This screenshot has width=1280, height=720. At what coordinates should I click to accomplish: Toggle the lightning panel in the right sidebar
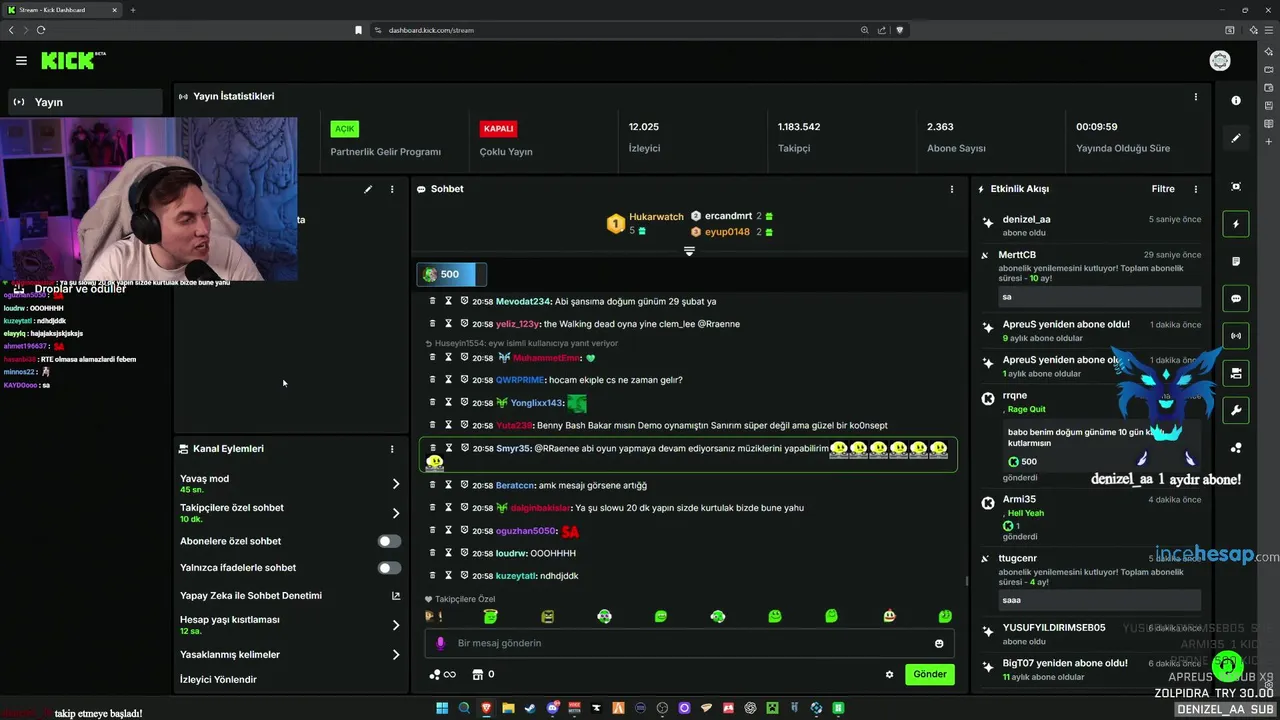(x=1236, y=224)
